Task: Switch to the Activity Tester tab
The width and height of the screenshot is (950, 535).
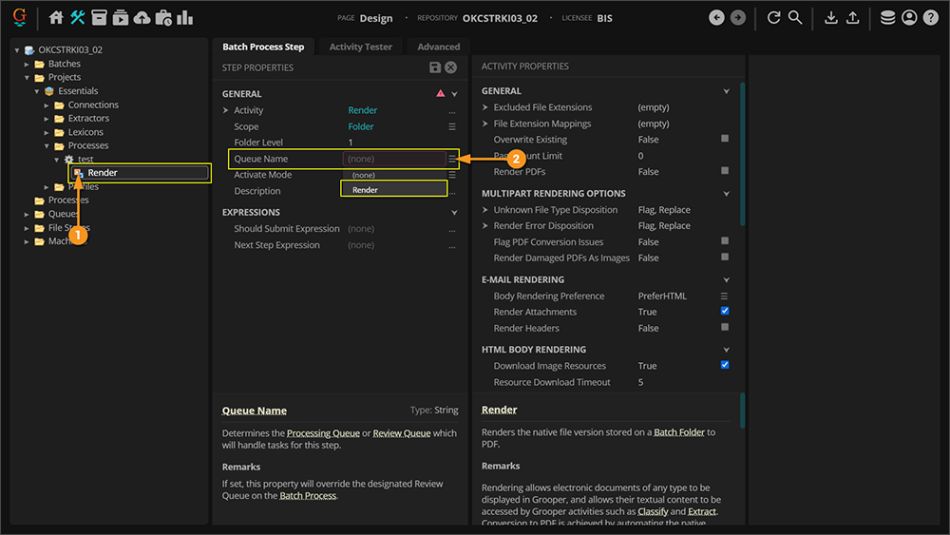Action: coord(360,46)
